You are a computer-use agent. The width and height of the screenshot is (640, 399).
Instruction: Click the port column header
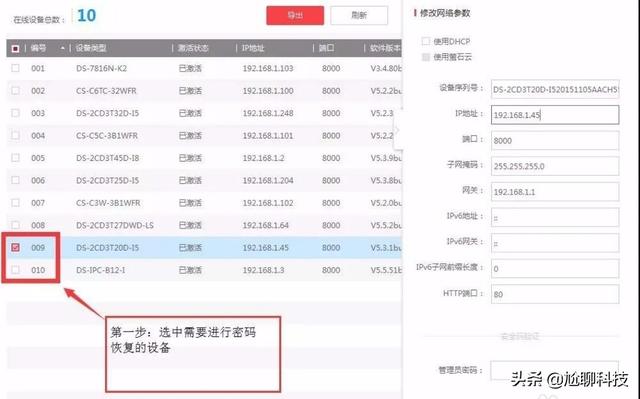[327, 48]
